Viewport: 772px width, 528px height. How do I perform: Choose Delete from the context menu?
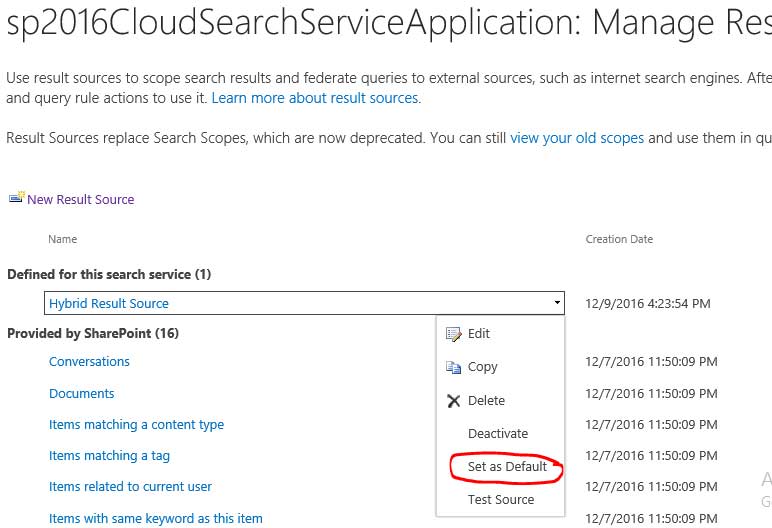486,400
